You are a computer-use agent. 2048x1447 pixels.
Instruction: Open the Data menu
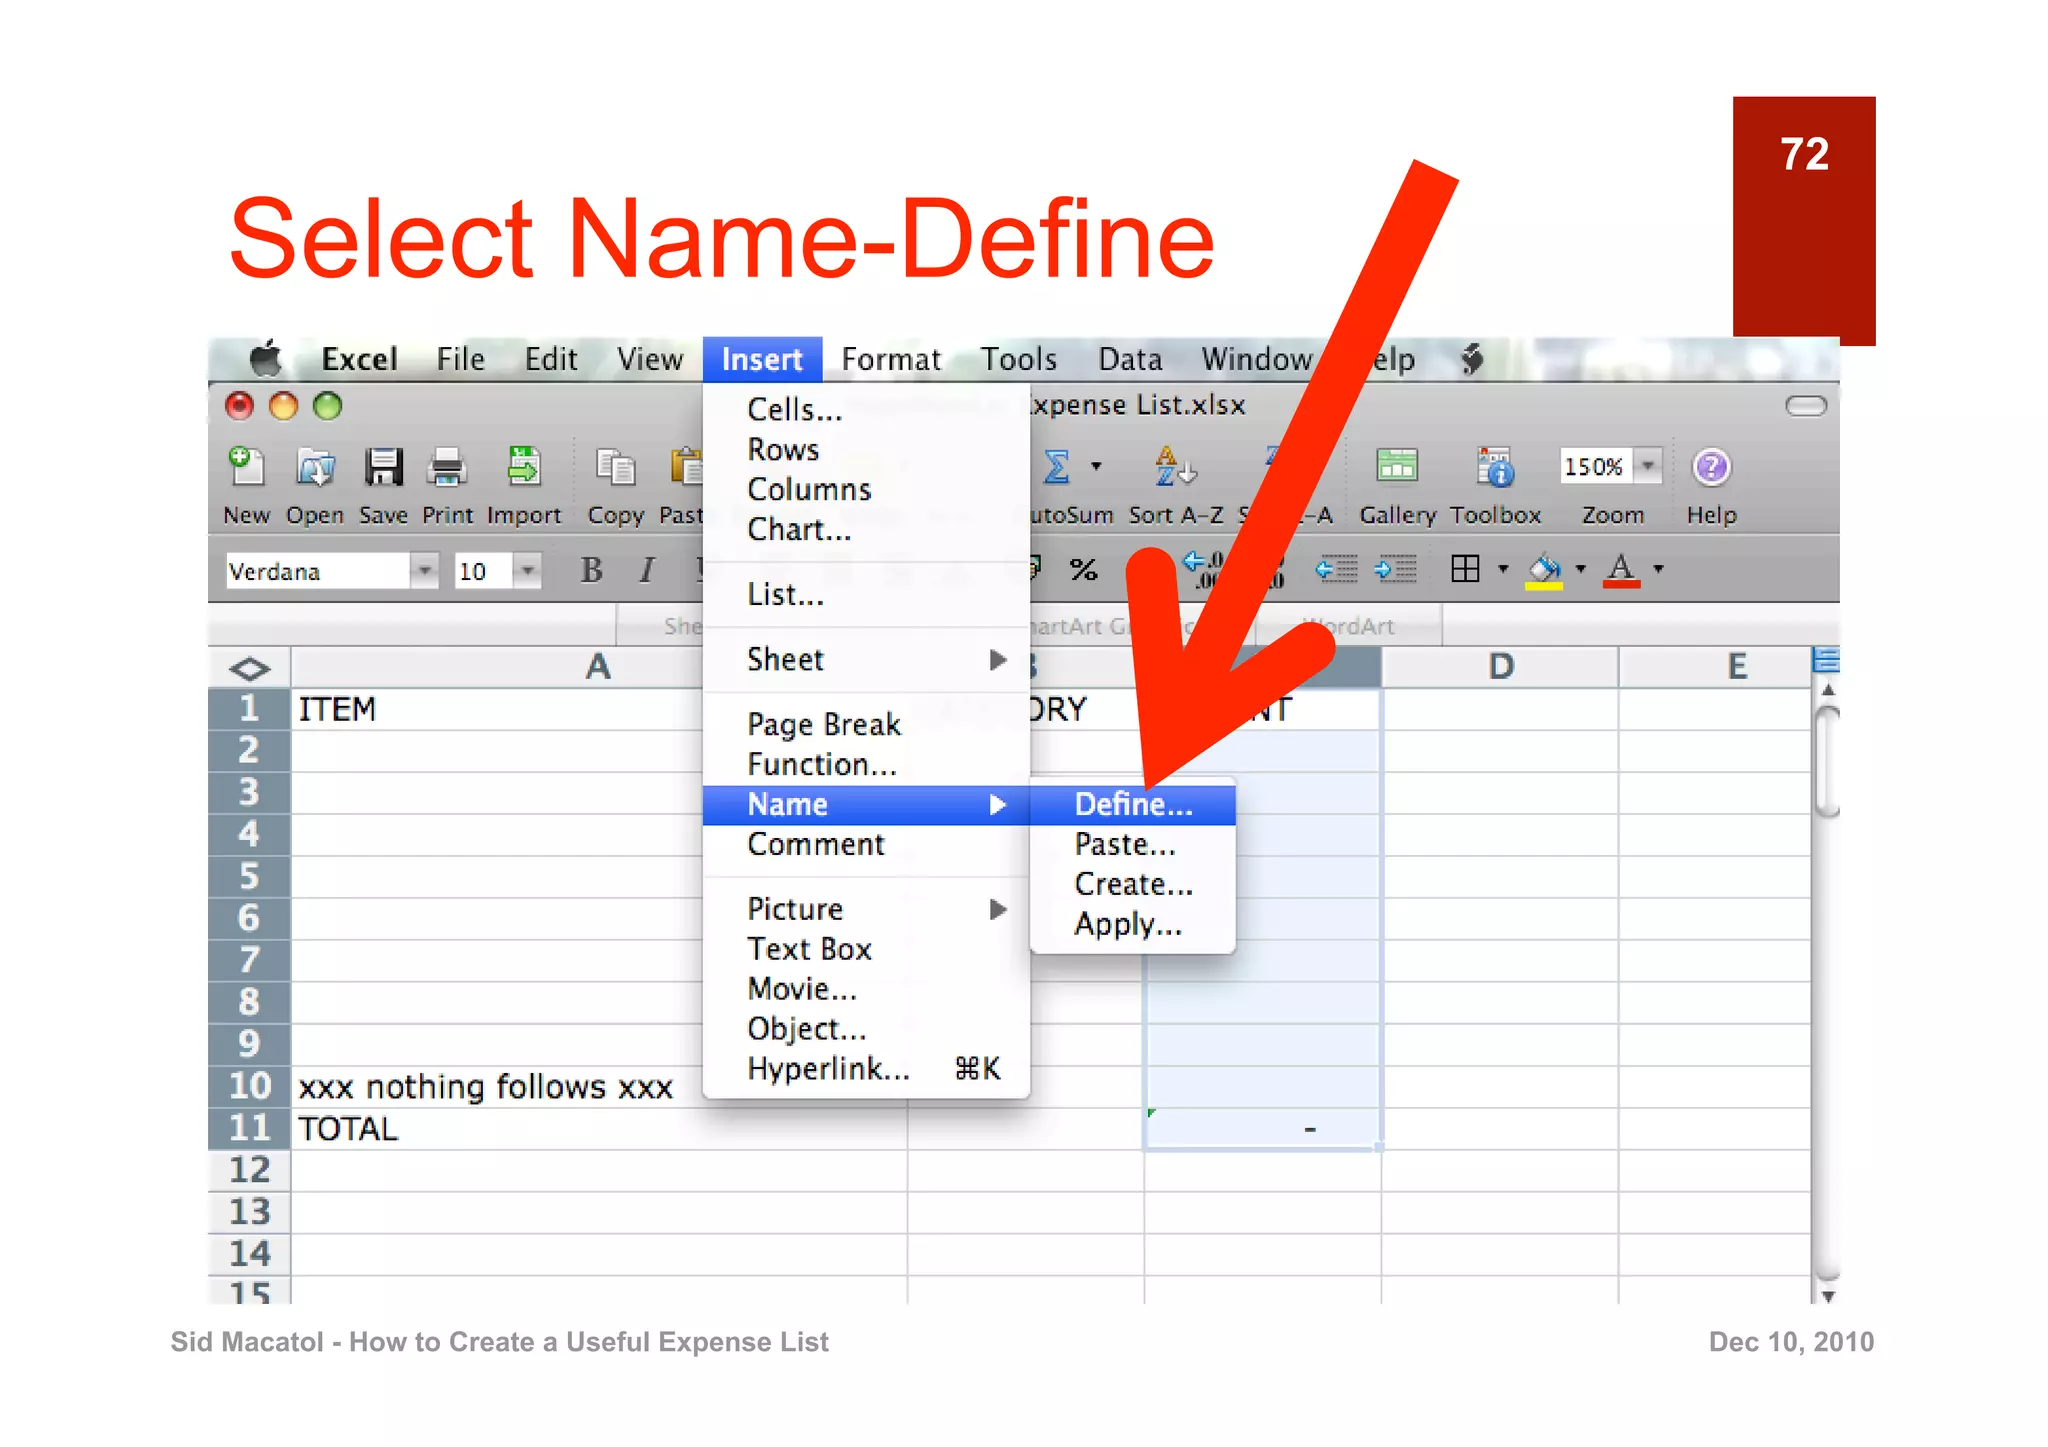click(1130, 359)
